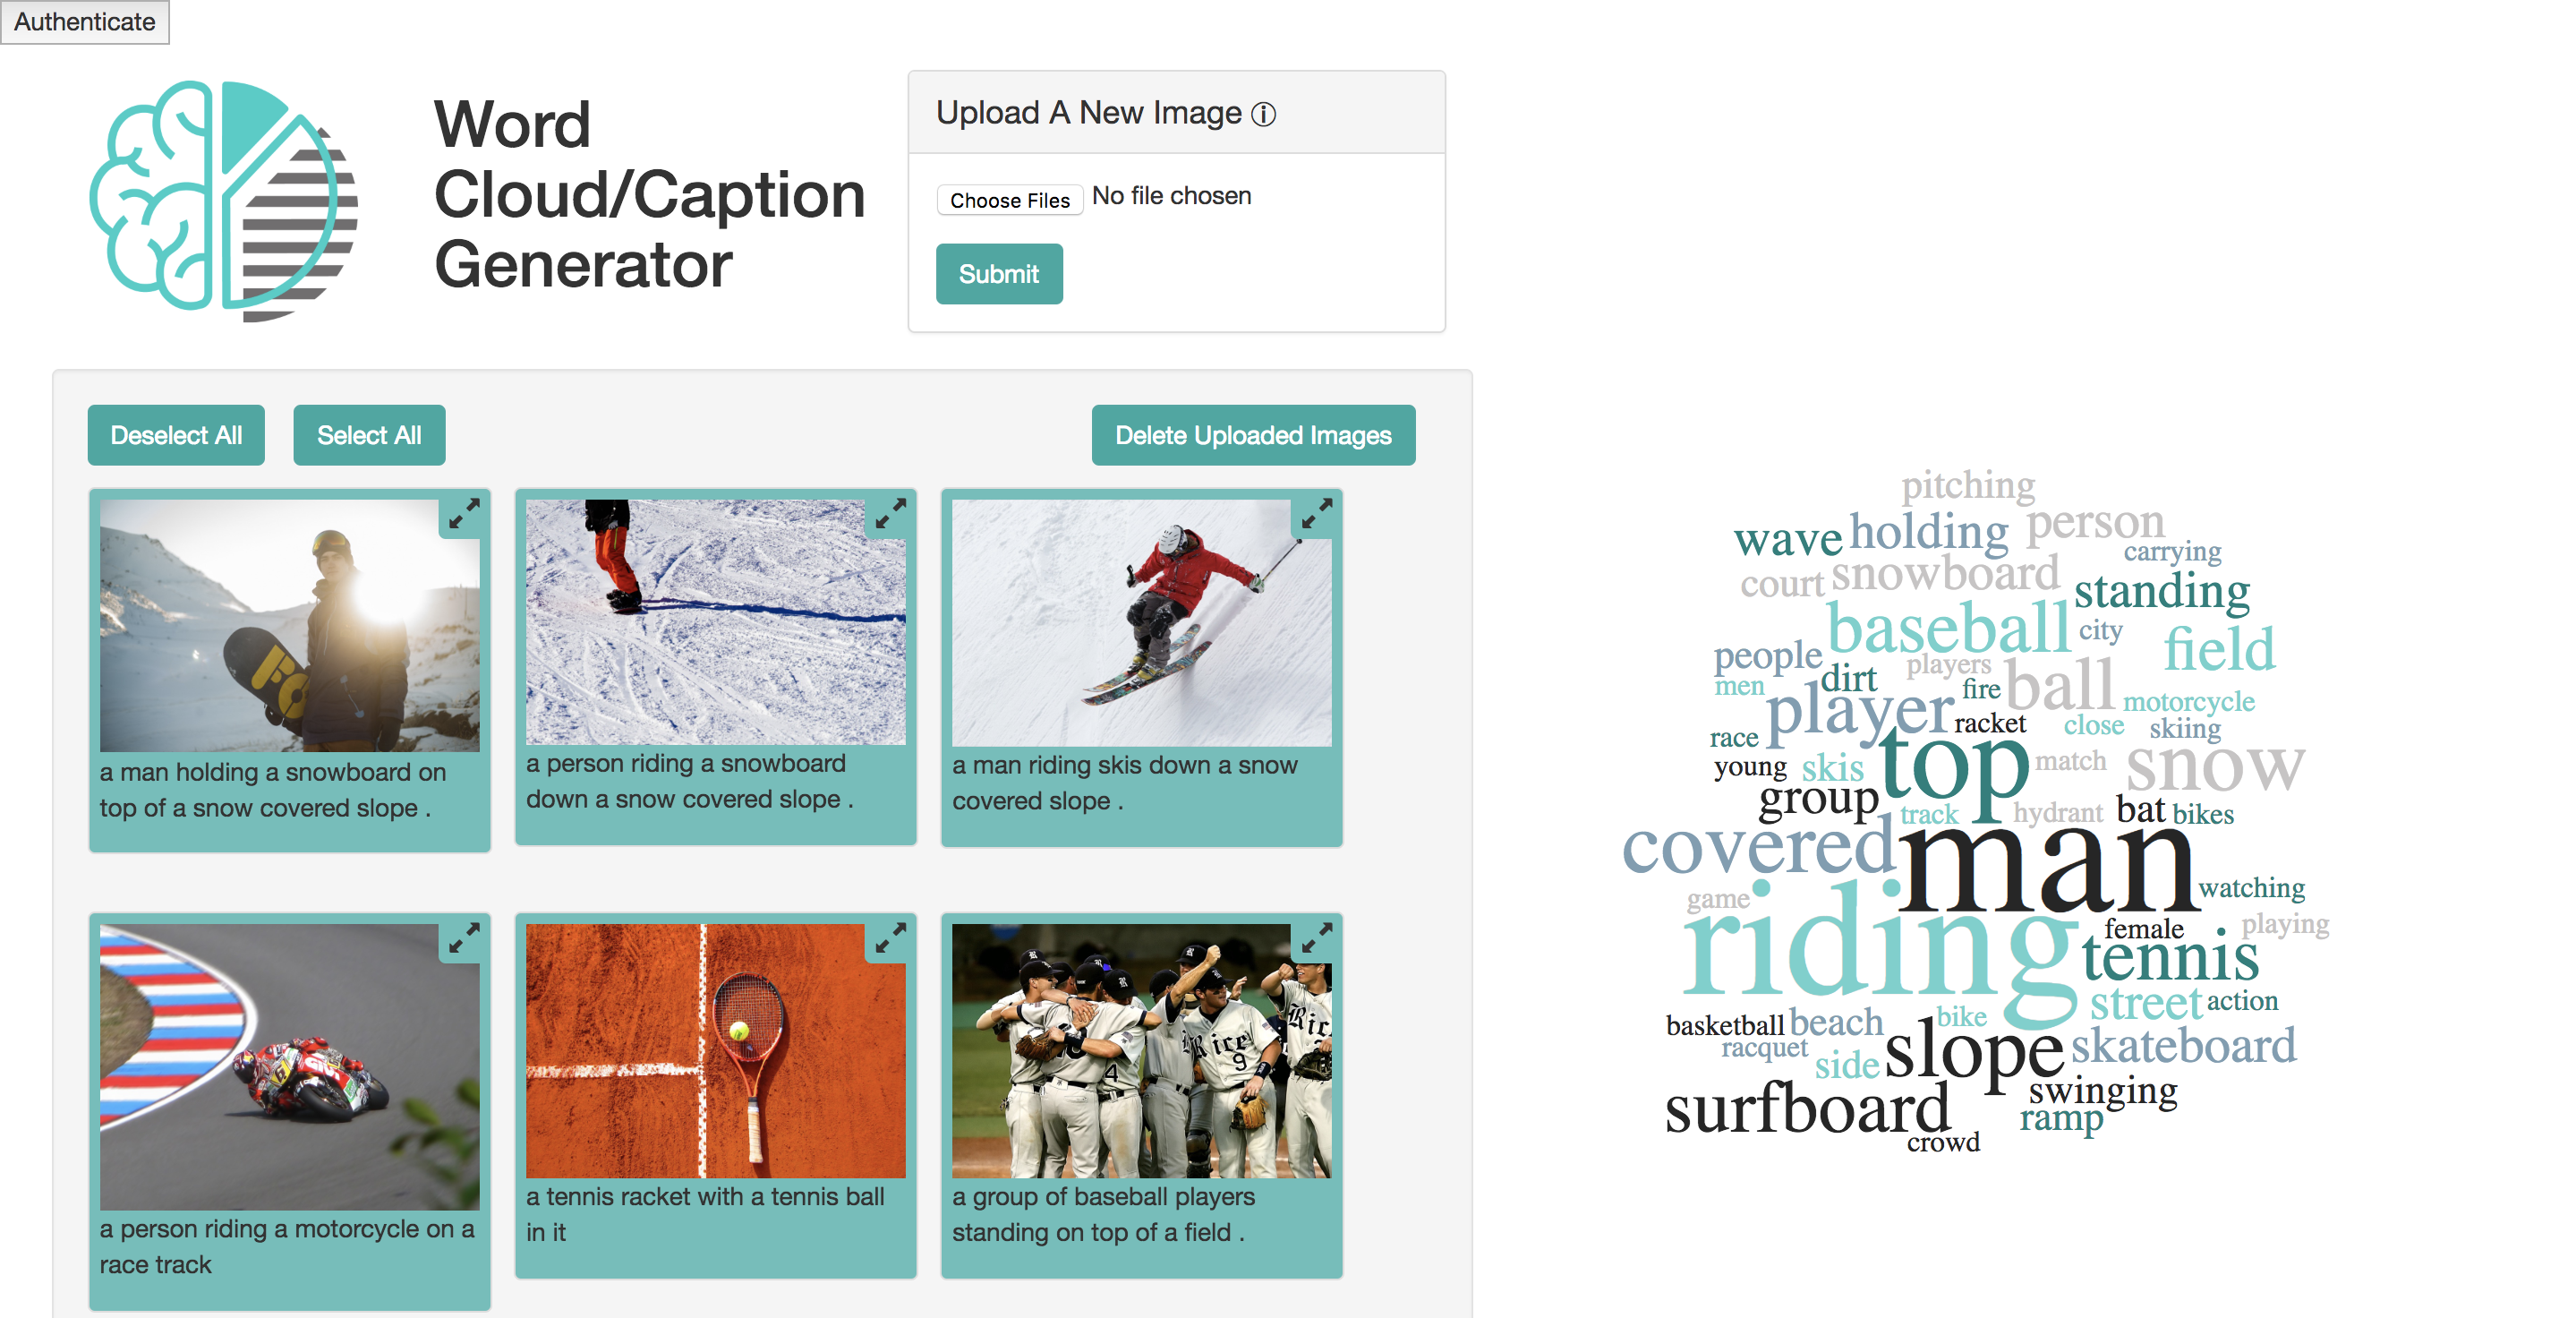Expand the baseball players image
Viewport: 2576px width, 1318px height.
[1315, 939]
